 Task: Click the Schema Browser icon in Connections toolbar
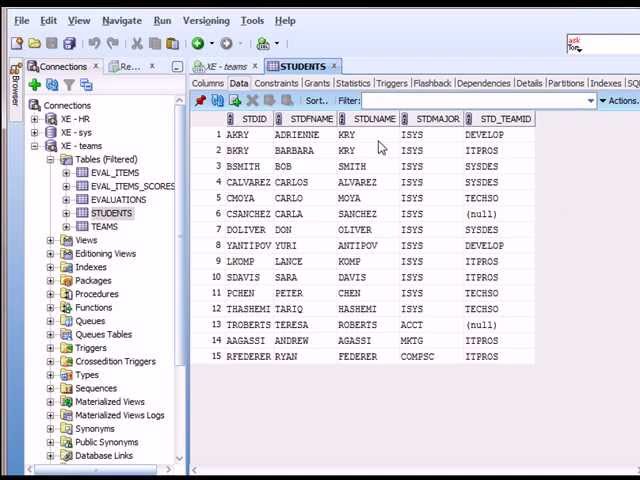click(86, 85)
